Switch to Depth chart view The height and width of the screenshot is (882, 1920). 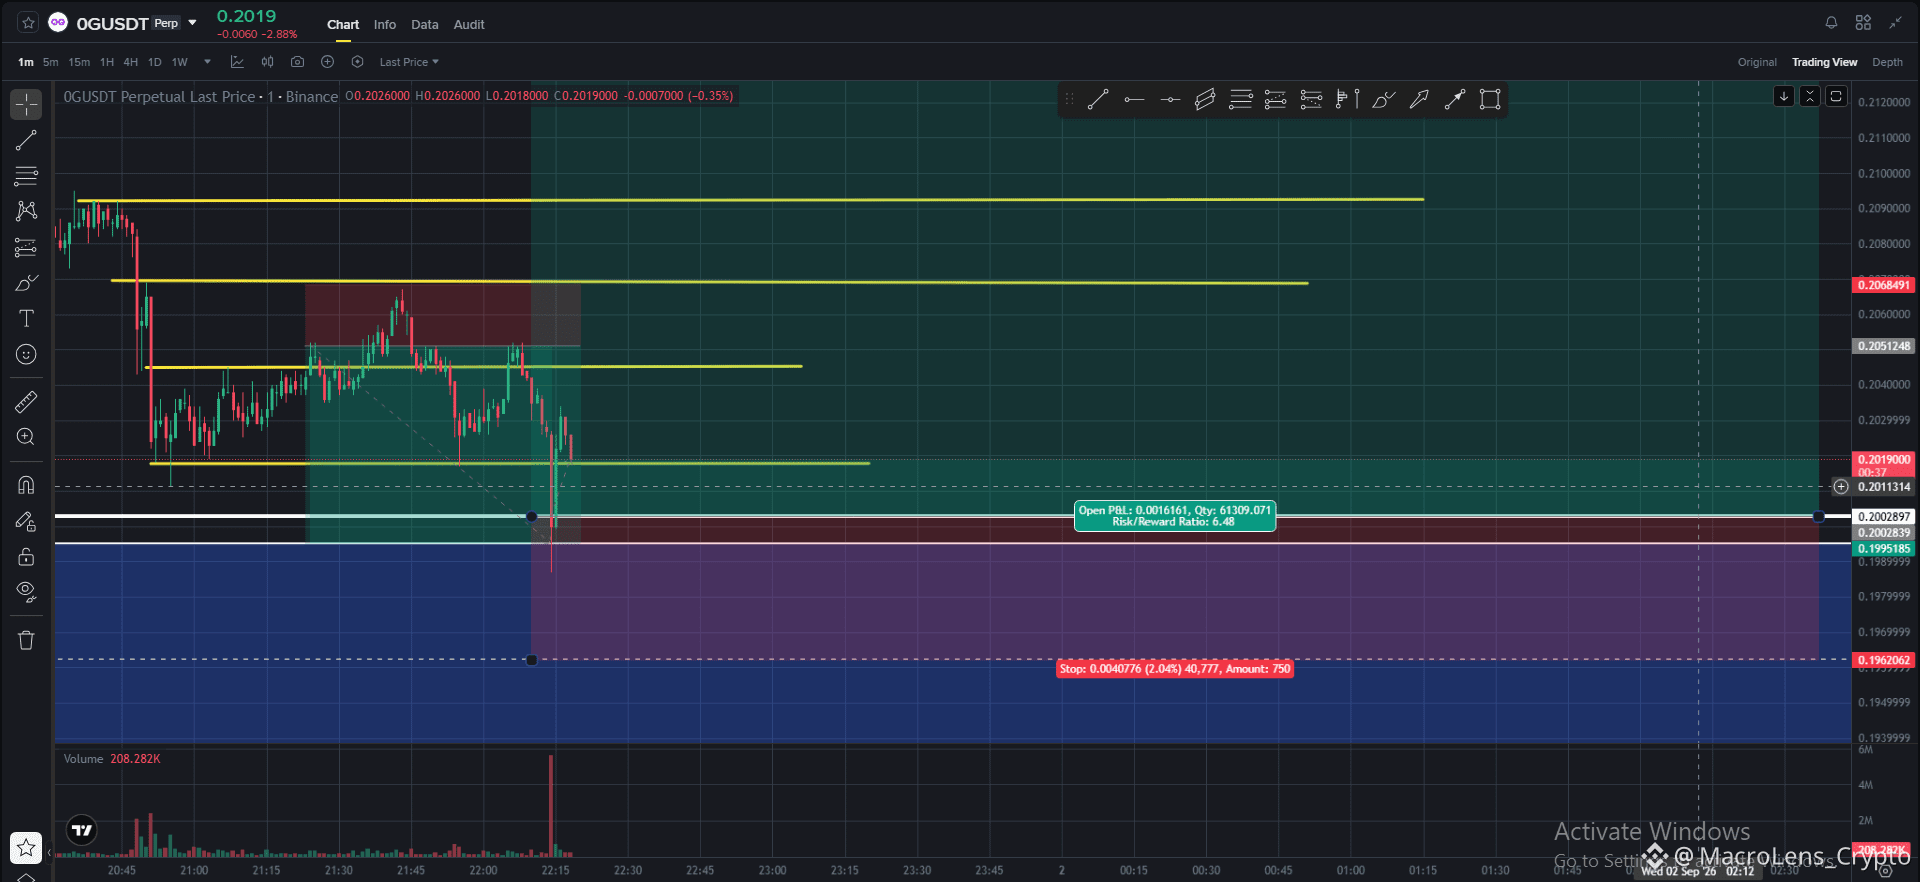(x=1887, y=62)
